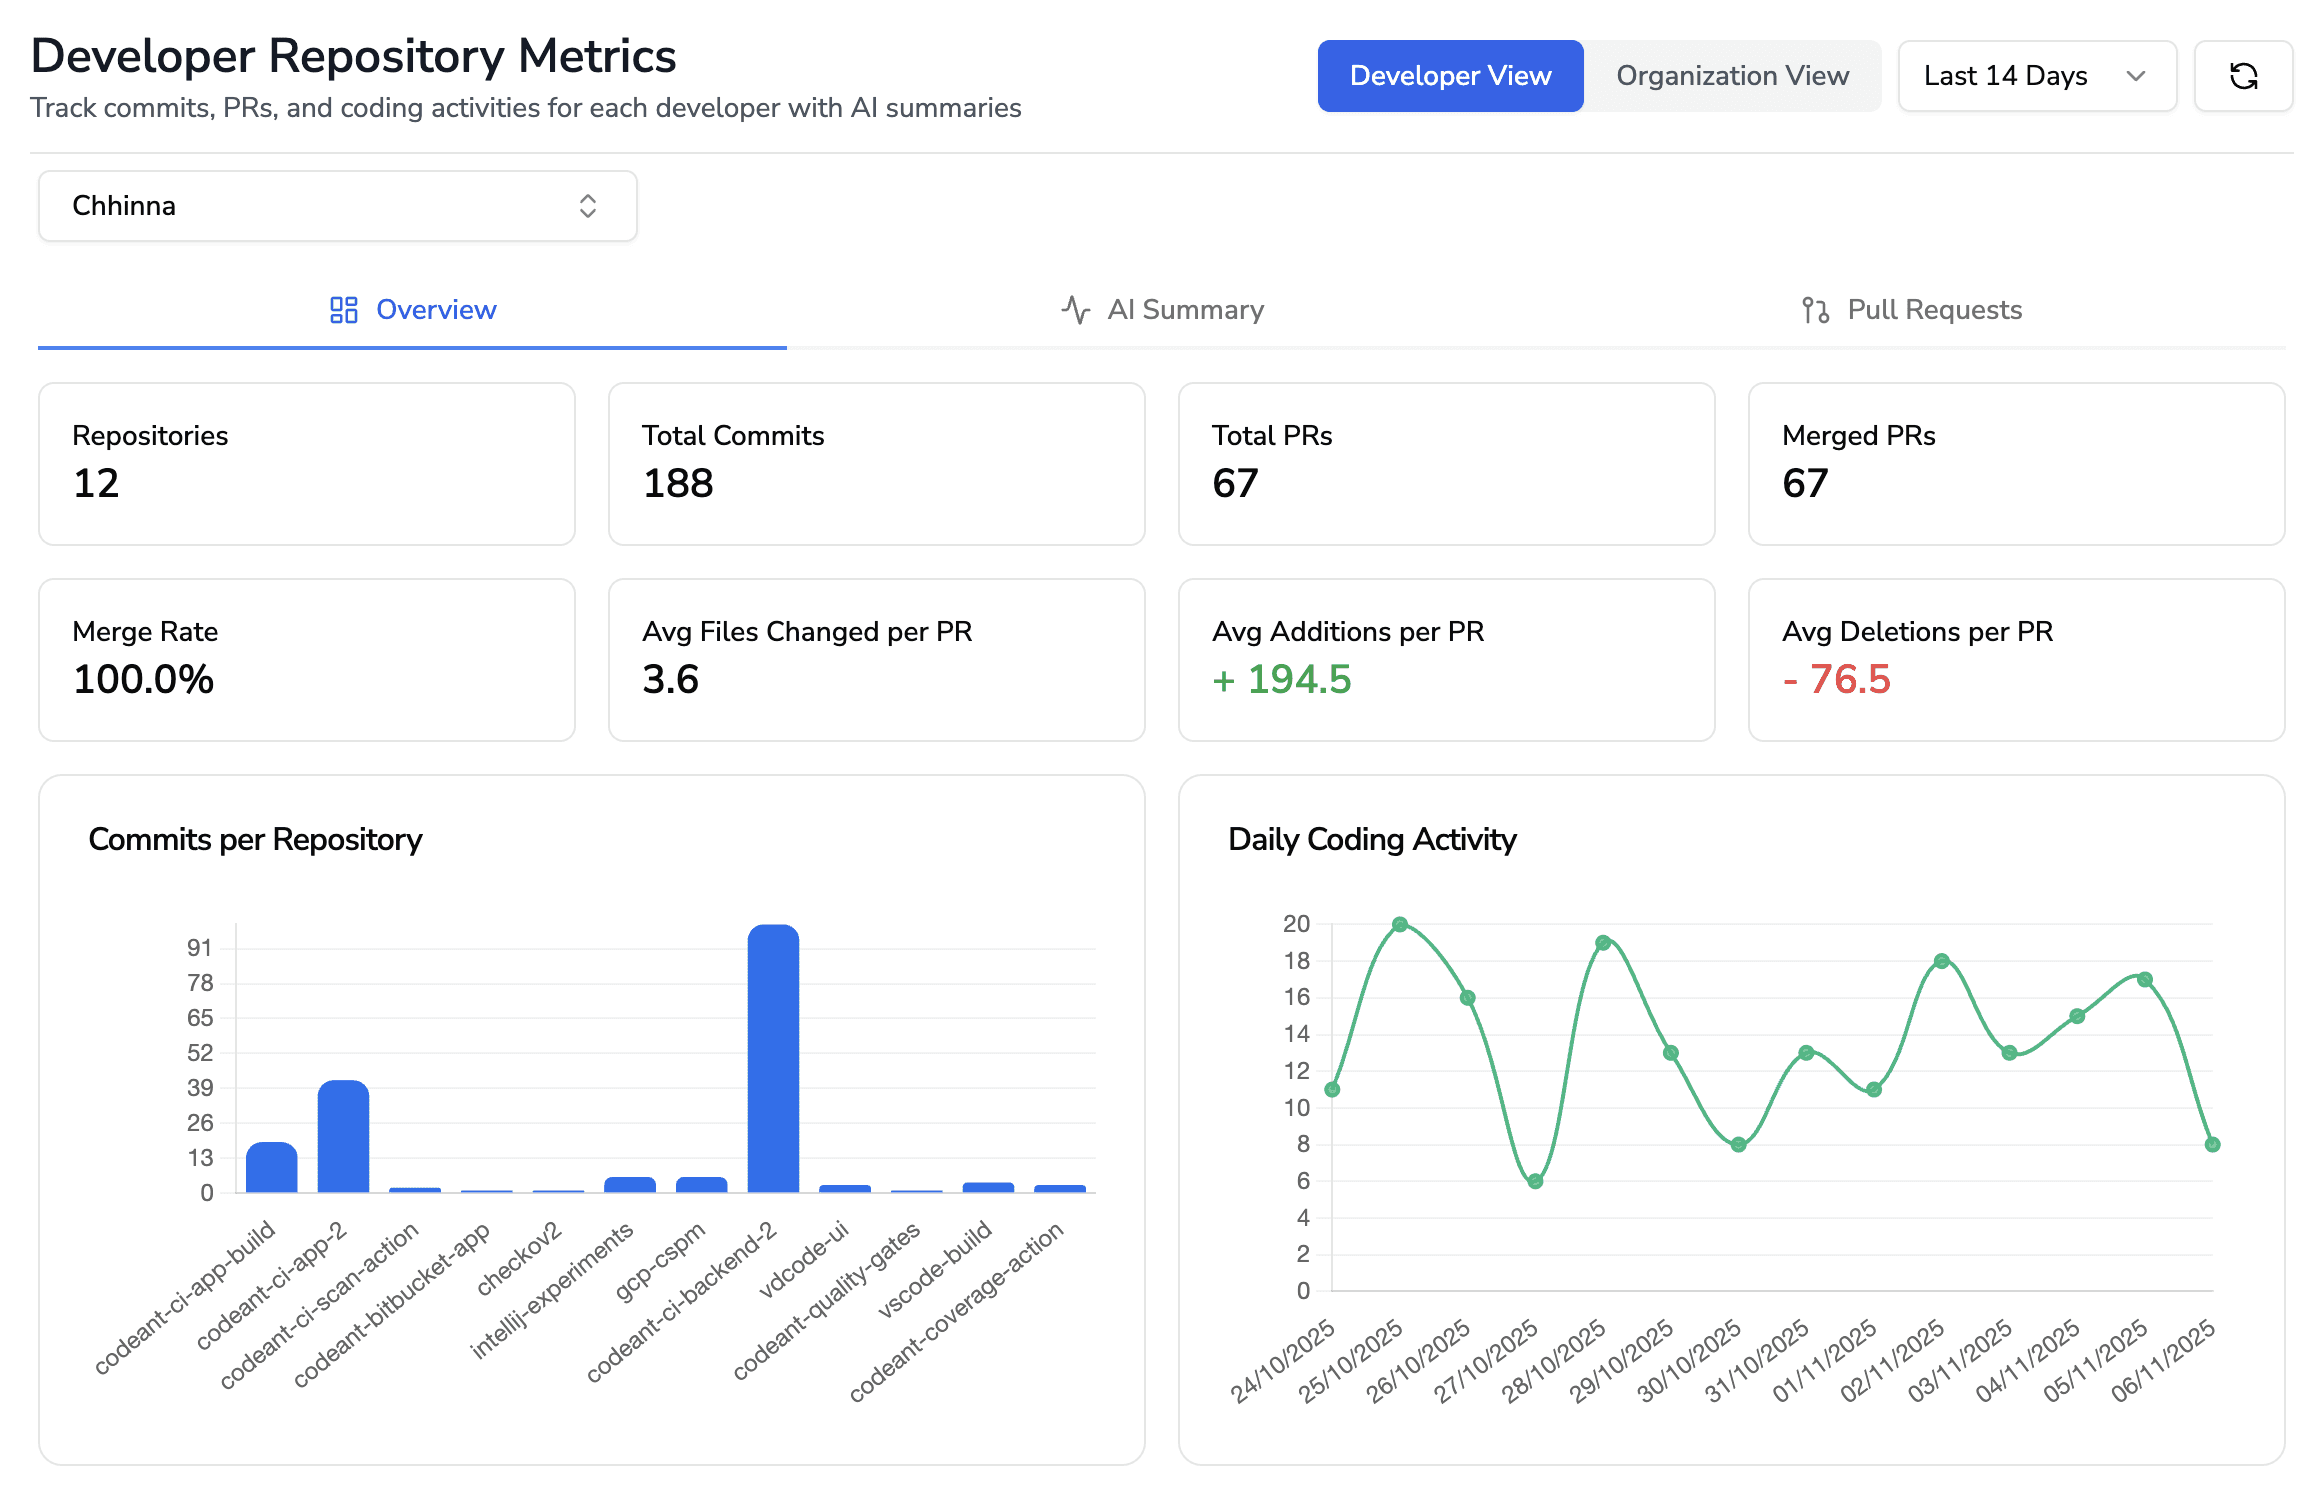
Task: Click the Overview tab grid icon
Action: click(343, 310)
